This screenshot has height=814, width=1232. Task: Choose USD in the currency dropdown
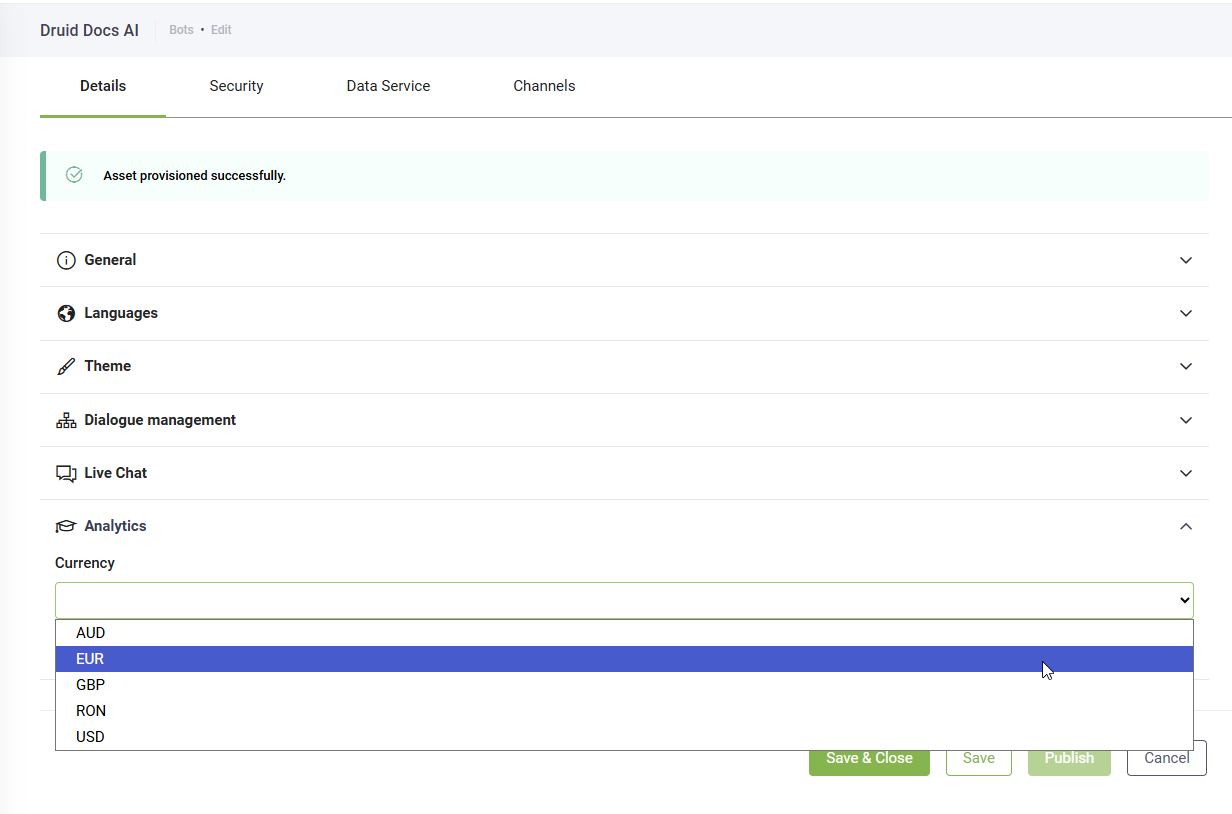click(90, 737)
